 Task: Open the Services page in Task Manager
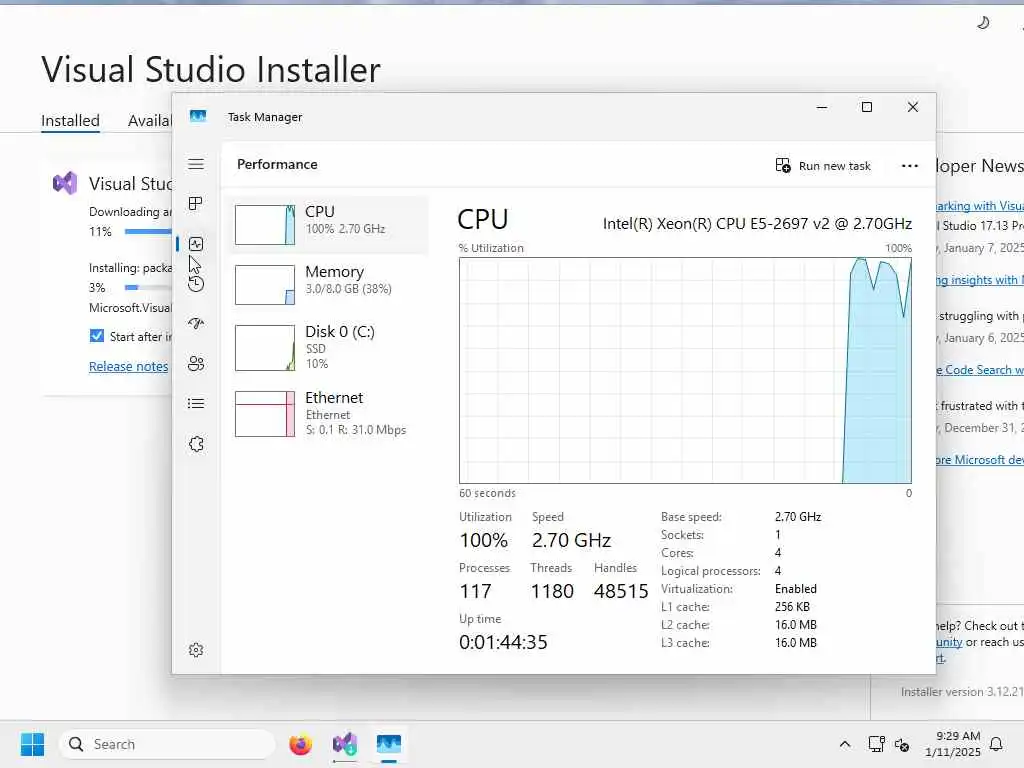click(x=196, y=444)
